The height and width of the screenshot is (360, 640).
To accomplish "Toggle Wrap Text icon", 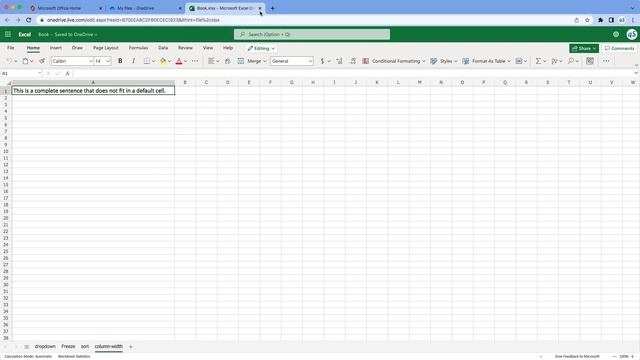I will (227, 61).
